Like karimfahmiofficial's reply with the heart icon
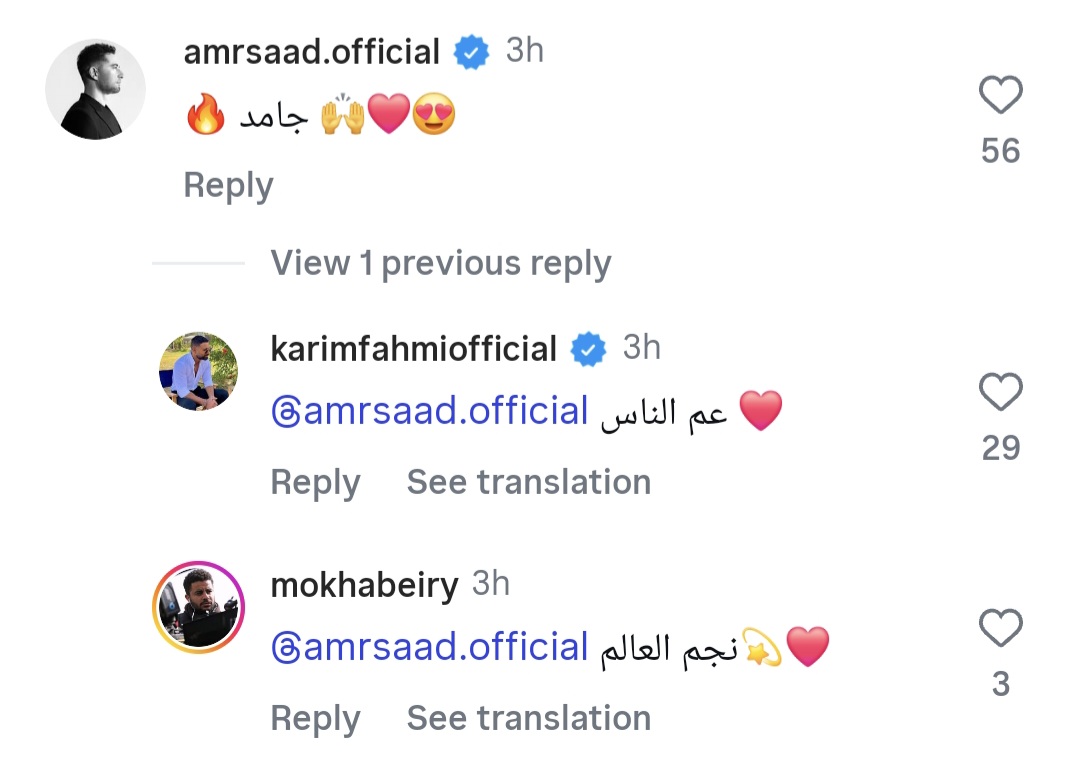The width and height of the screenshot is (1080, 781). click(1000, 392)
